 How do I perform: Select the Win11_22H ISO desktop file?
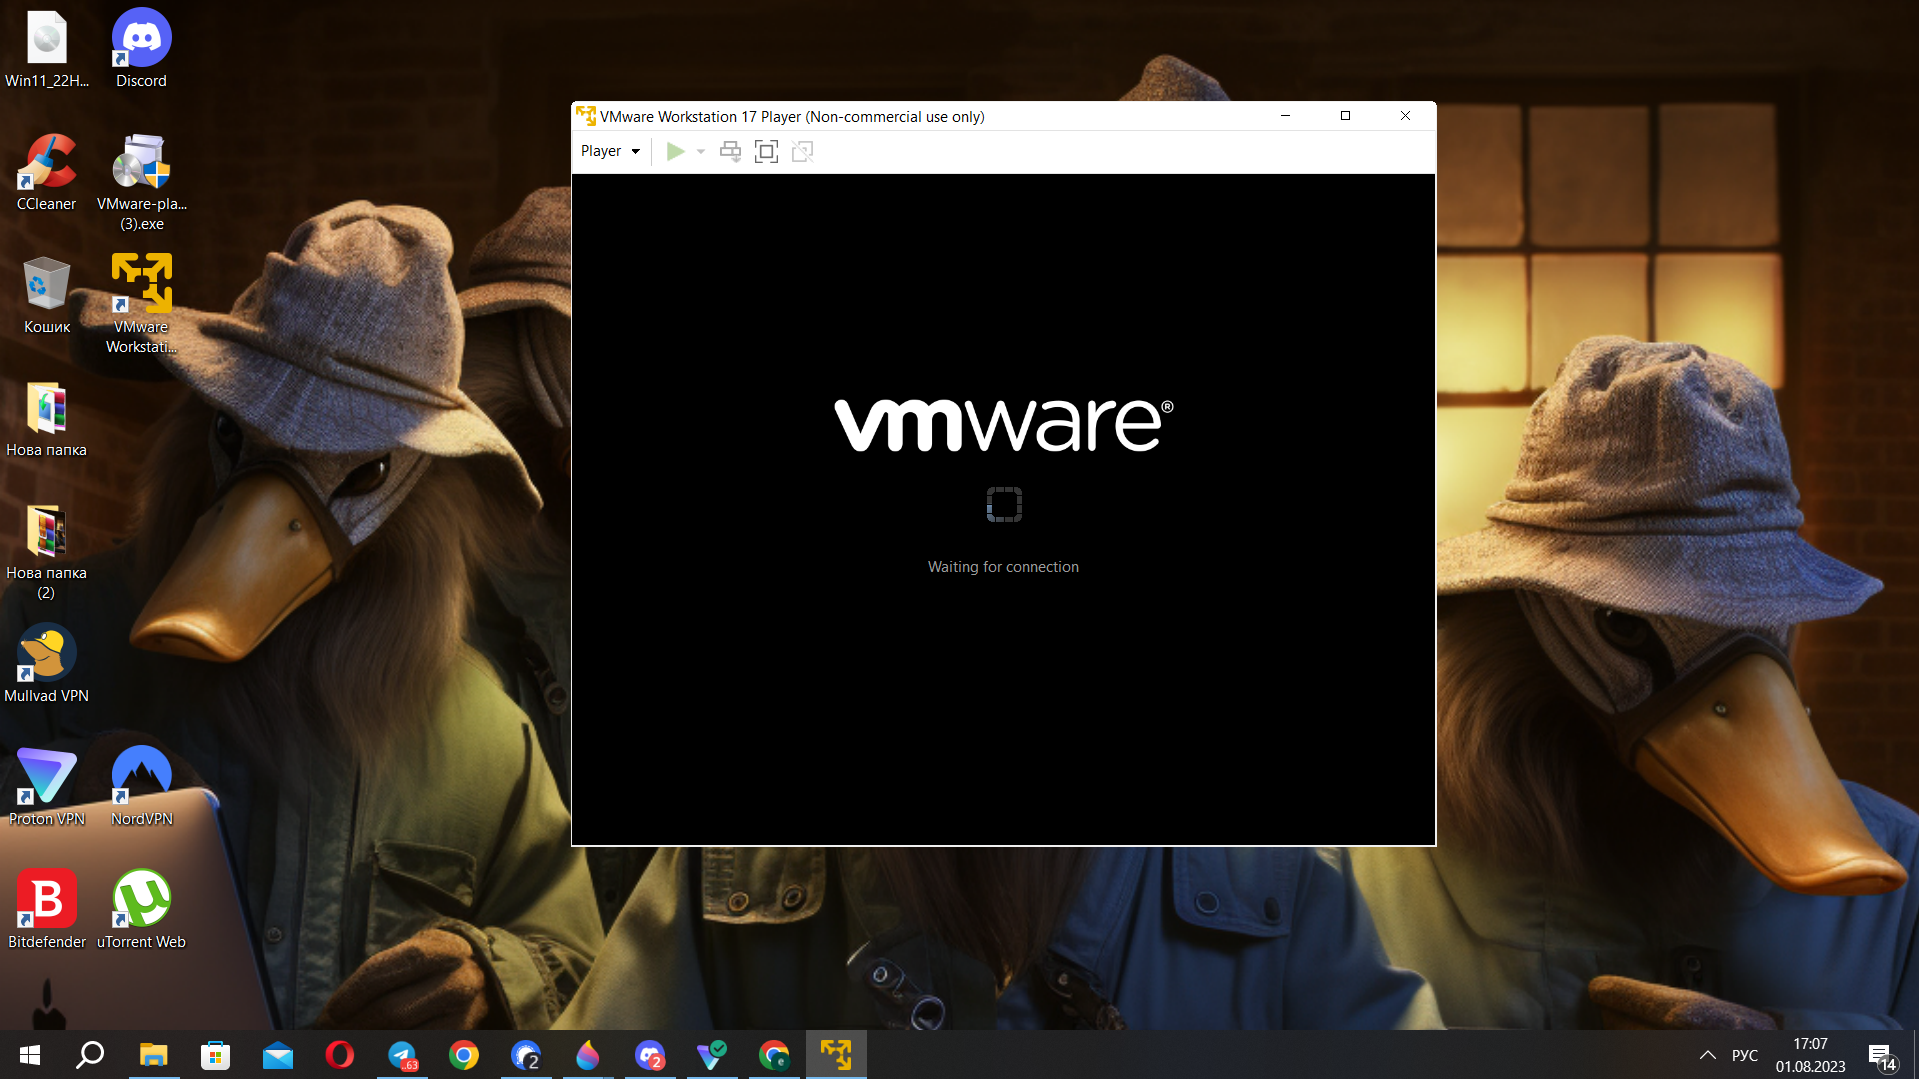coord(47,49)
